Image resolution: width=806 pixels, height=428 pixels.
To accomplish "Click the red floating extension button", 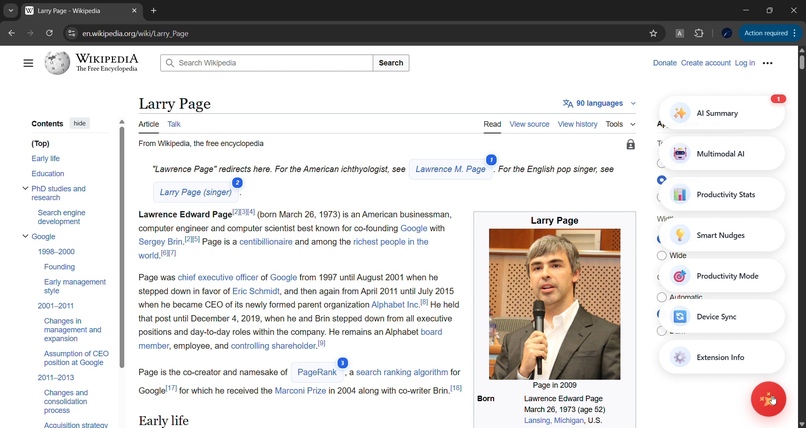I will [768, 399].
